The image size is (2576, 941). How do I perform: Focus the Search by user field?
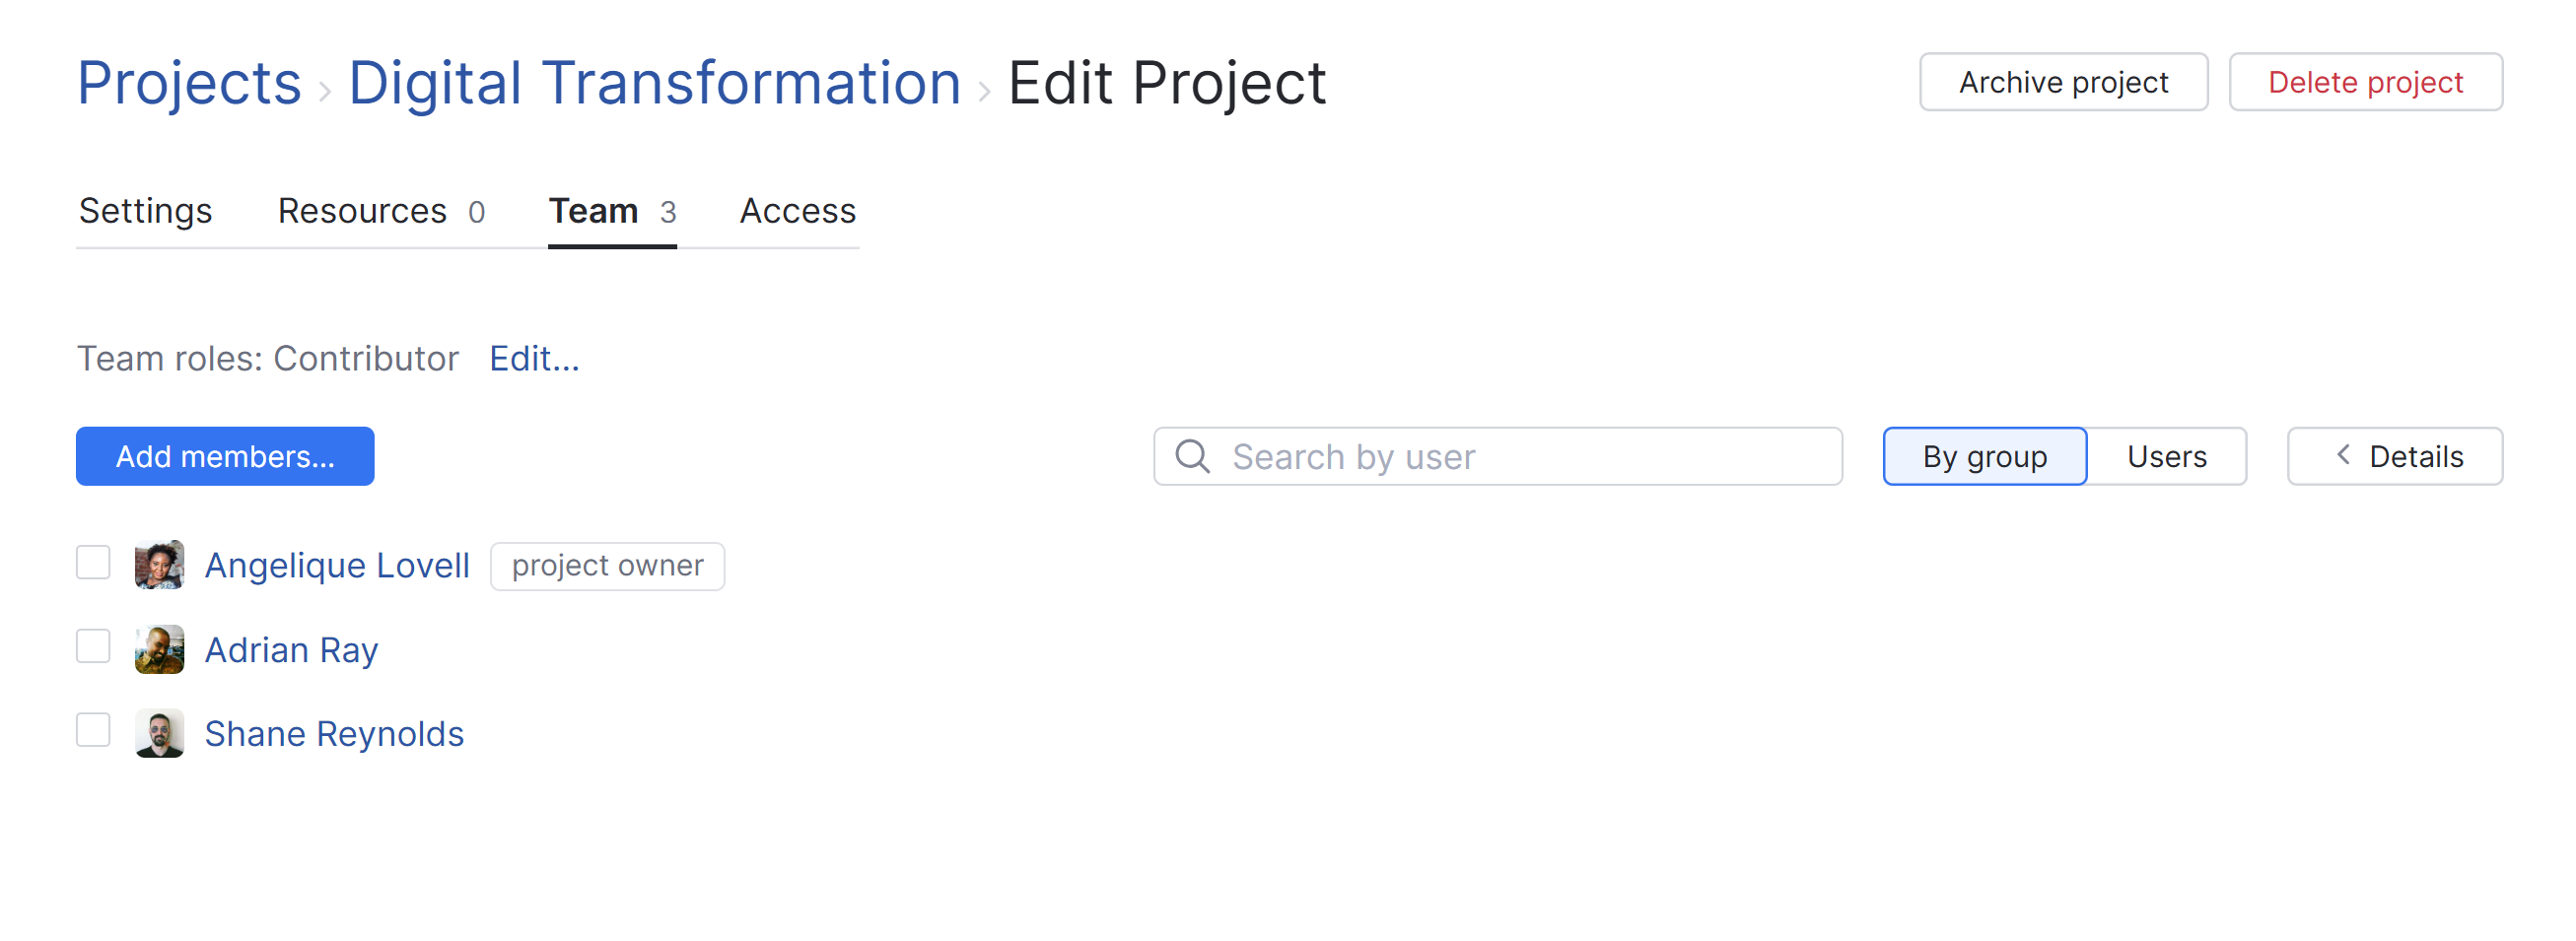click(1520, 456)
